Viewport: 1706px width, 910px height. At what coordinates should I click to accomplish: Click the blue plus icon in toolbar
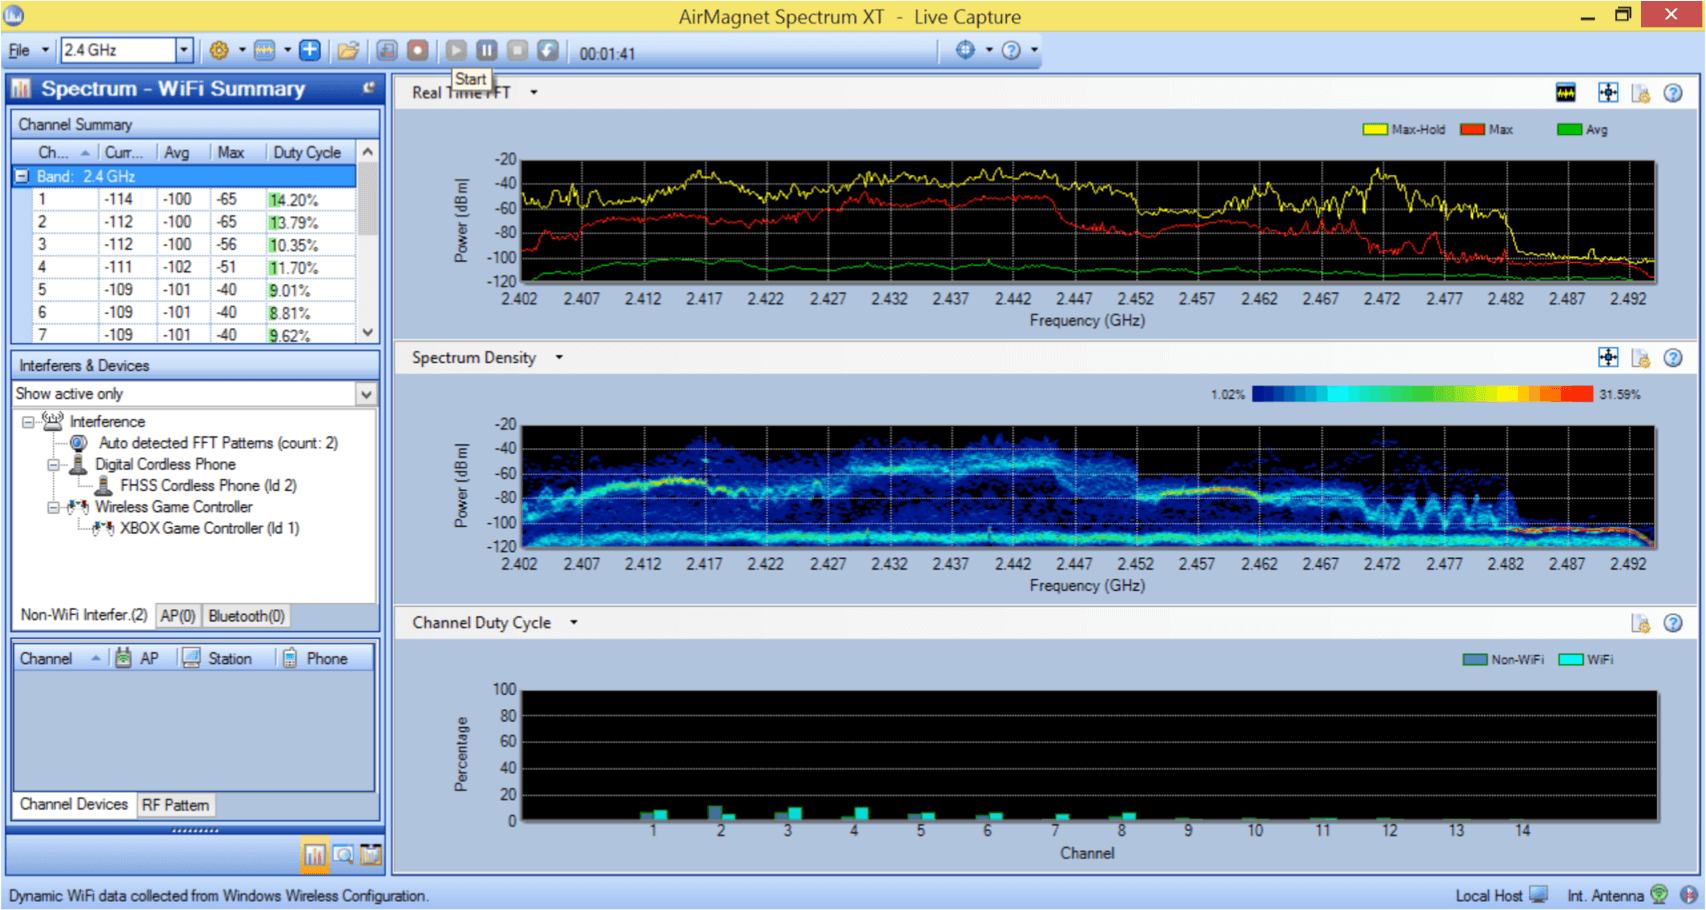tap(310, 50)
